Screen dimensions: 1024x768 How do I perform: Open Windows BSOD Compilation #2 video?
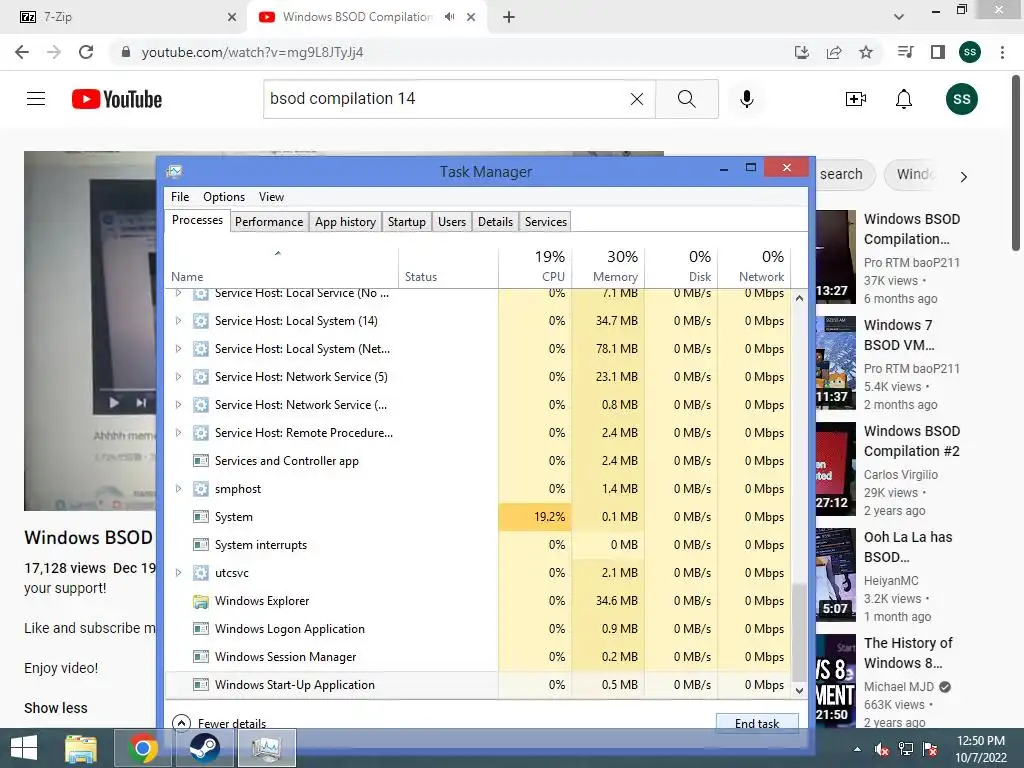pos(912,441)
